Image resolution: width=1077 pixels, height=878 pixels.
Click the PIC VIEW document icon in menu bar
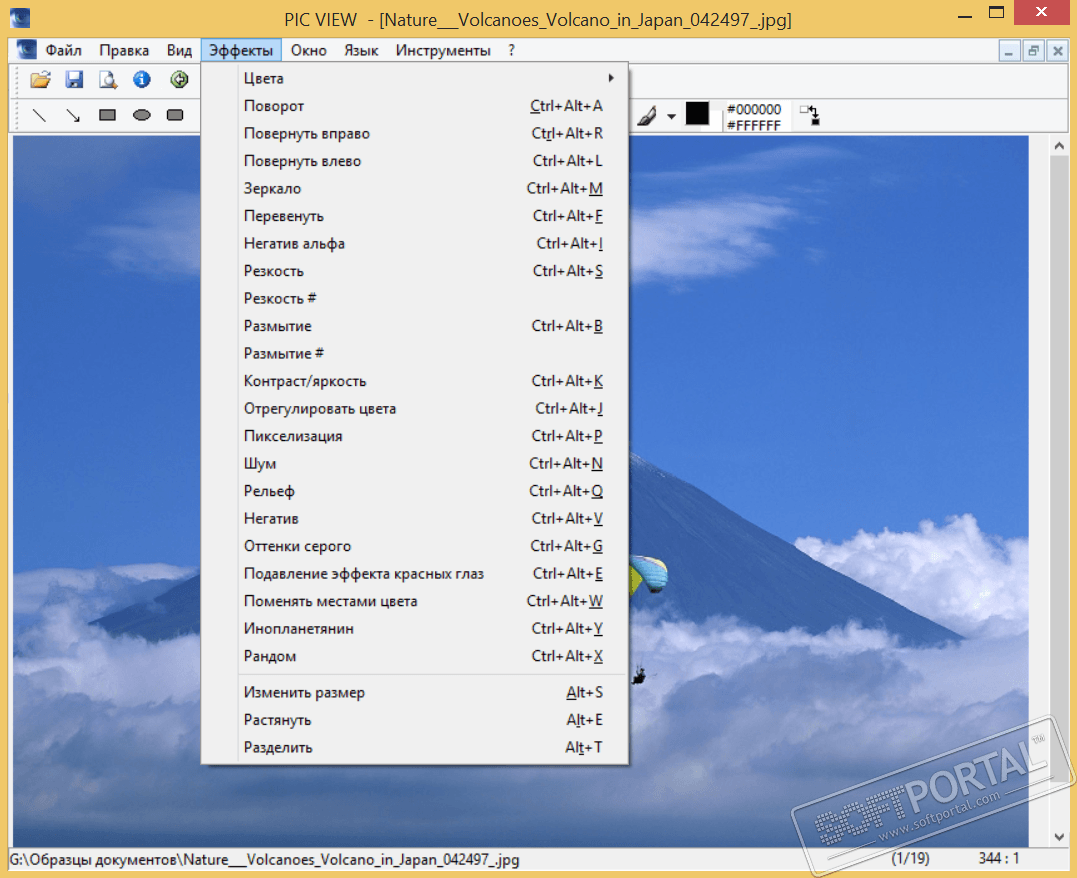(26, 49)
